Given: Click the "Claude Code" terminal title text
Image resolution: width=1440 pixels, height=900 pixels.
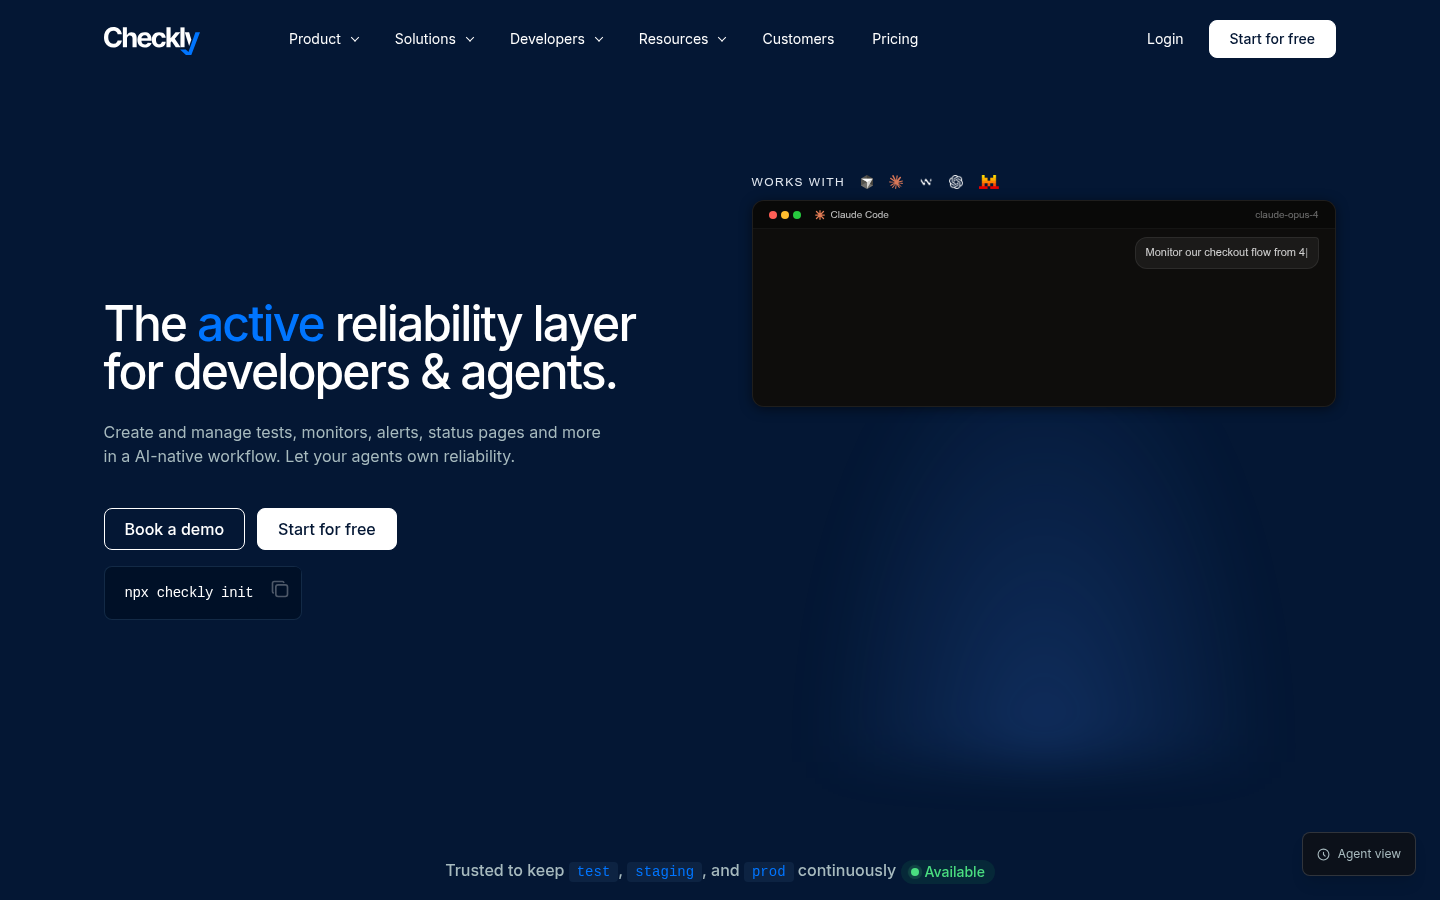Looking at the screenshot, I should (x=859, y=215).
